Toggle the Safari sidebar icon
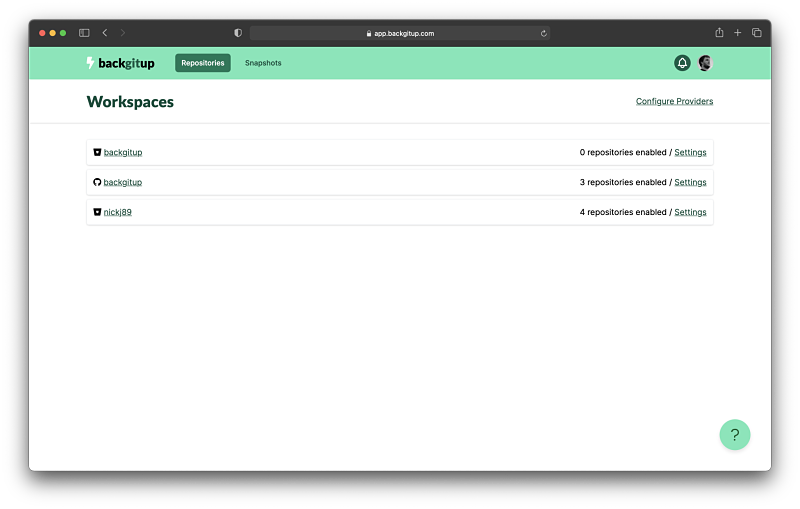Viewport: 800px width, 509px height. [84, 33]
